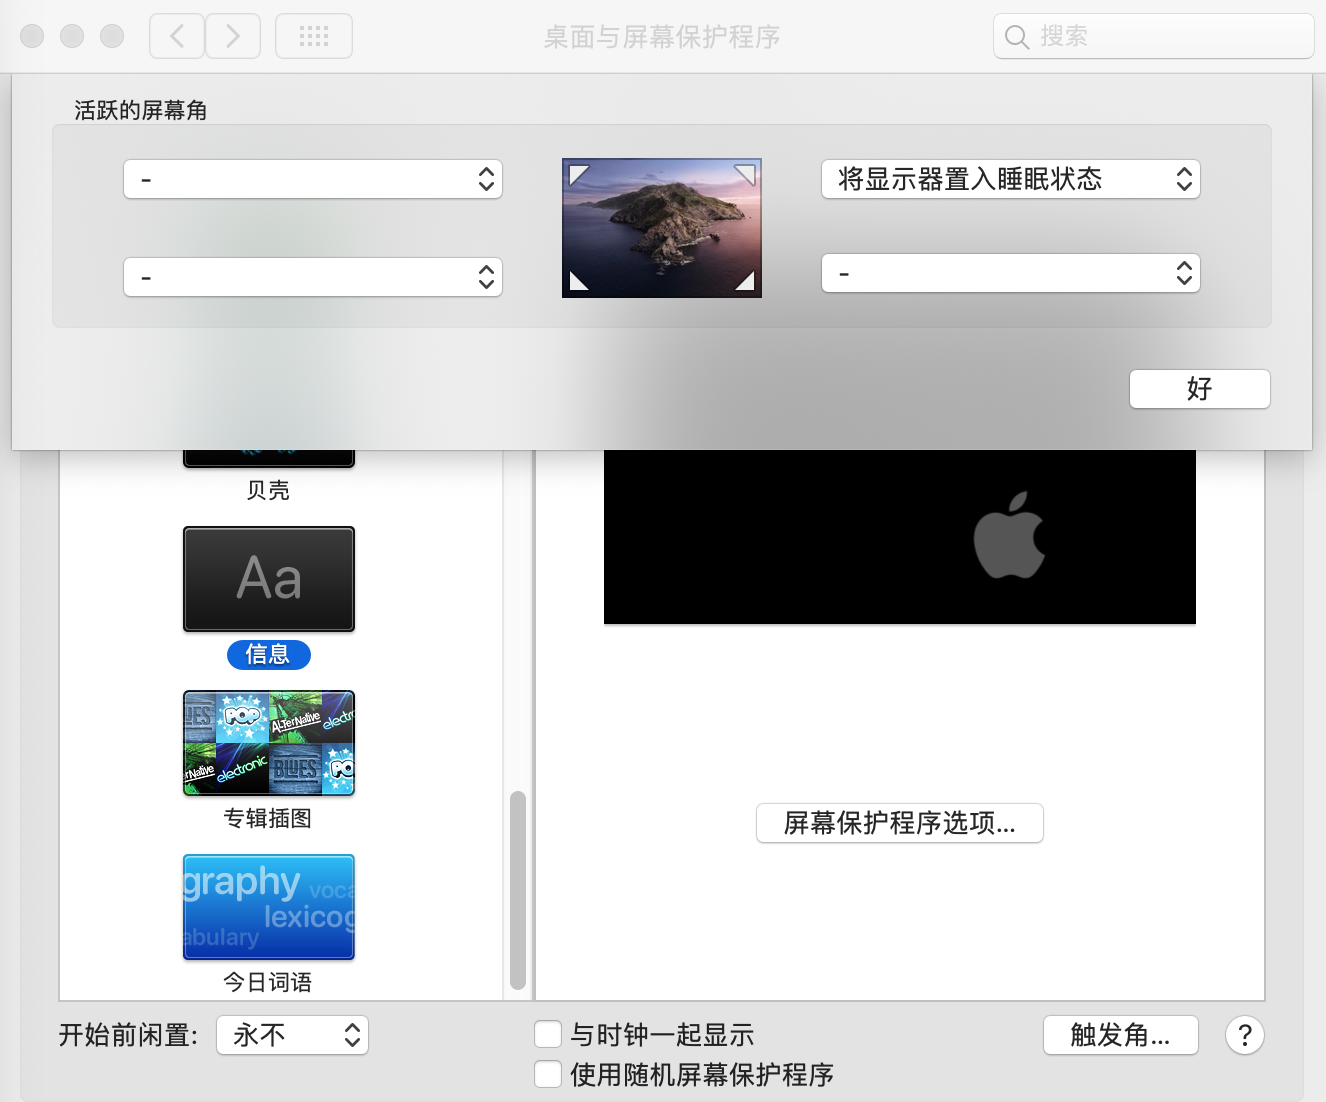Select the 贝壳 screen saver thumbnail
Image resolution: width=1326 pixels, height=1102 pixels.
[x=269, y=458]
